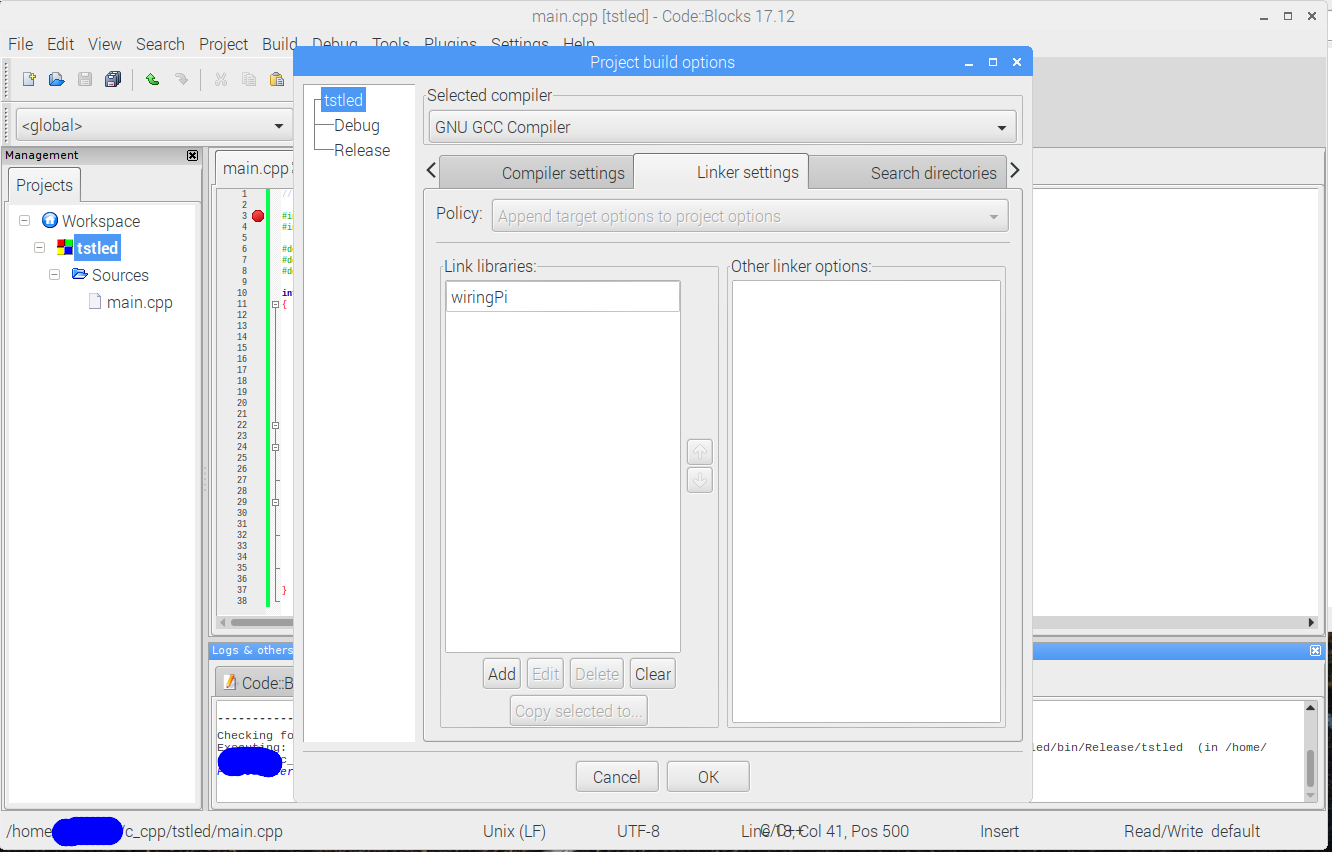
Task: Switch to the Compiler settings tab
Action: click(537, 172)
